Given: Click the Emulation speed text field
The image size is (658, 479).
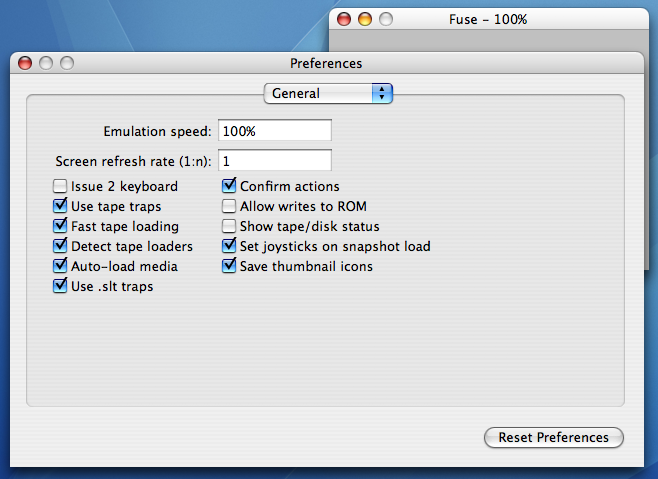Looking at the screenshot, I should (x=274, y=131).
